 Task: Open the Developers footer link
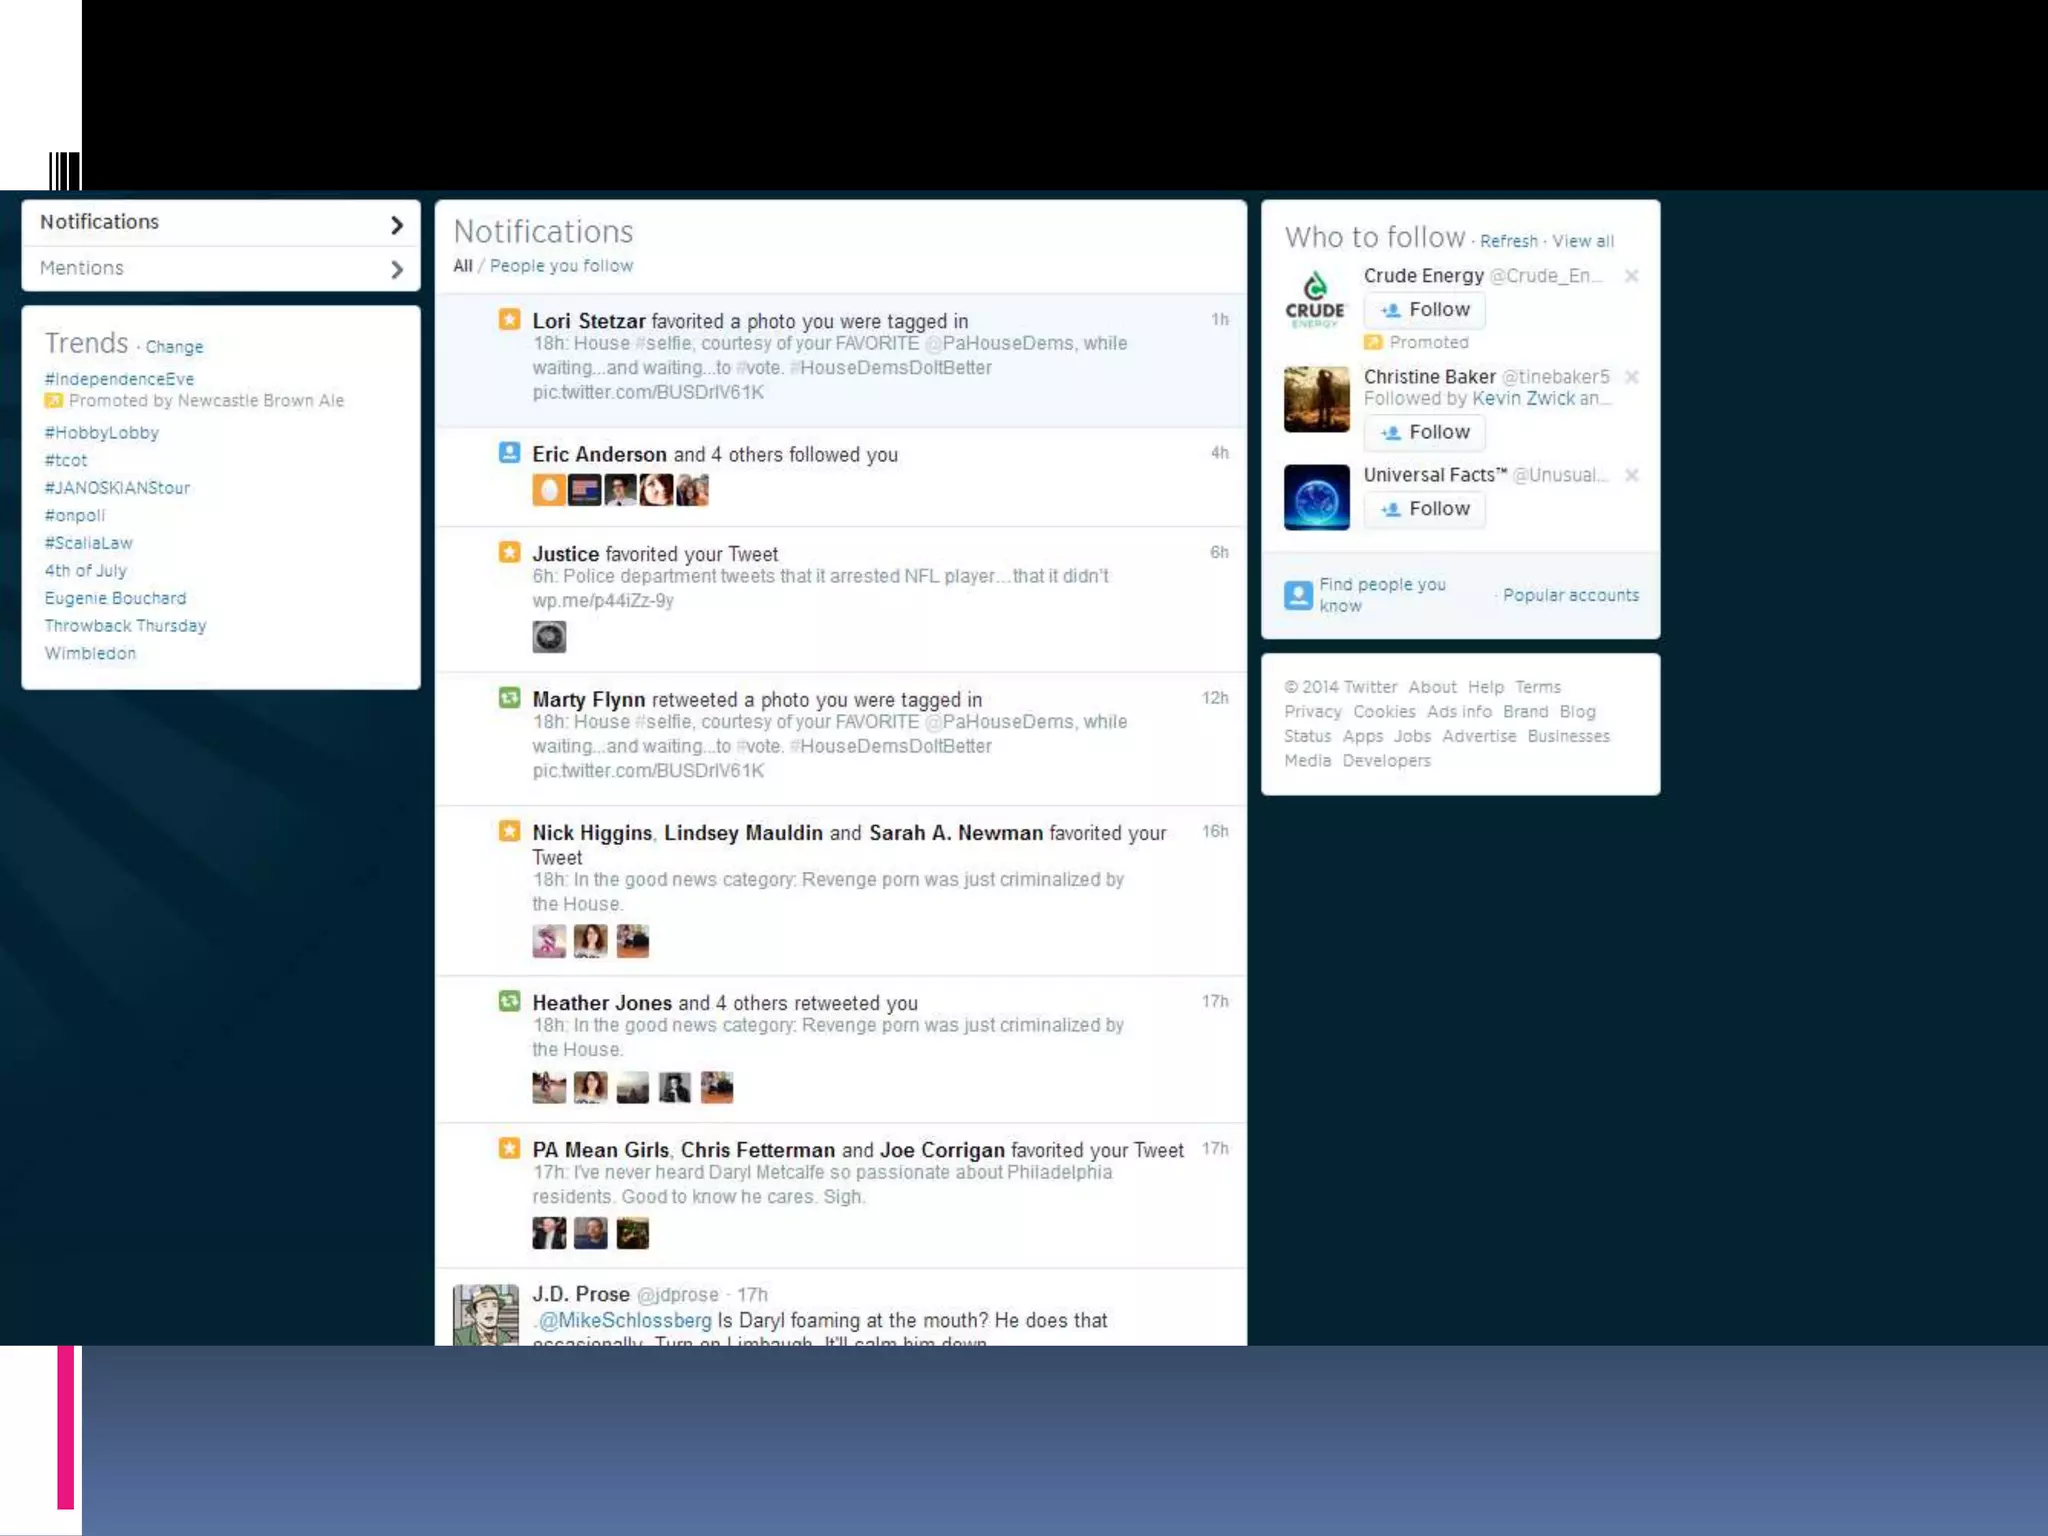coord(1386,761)
